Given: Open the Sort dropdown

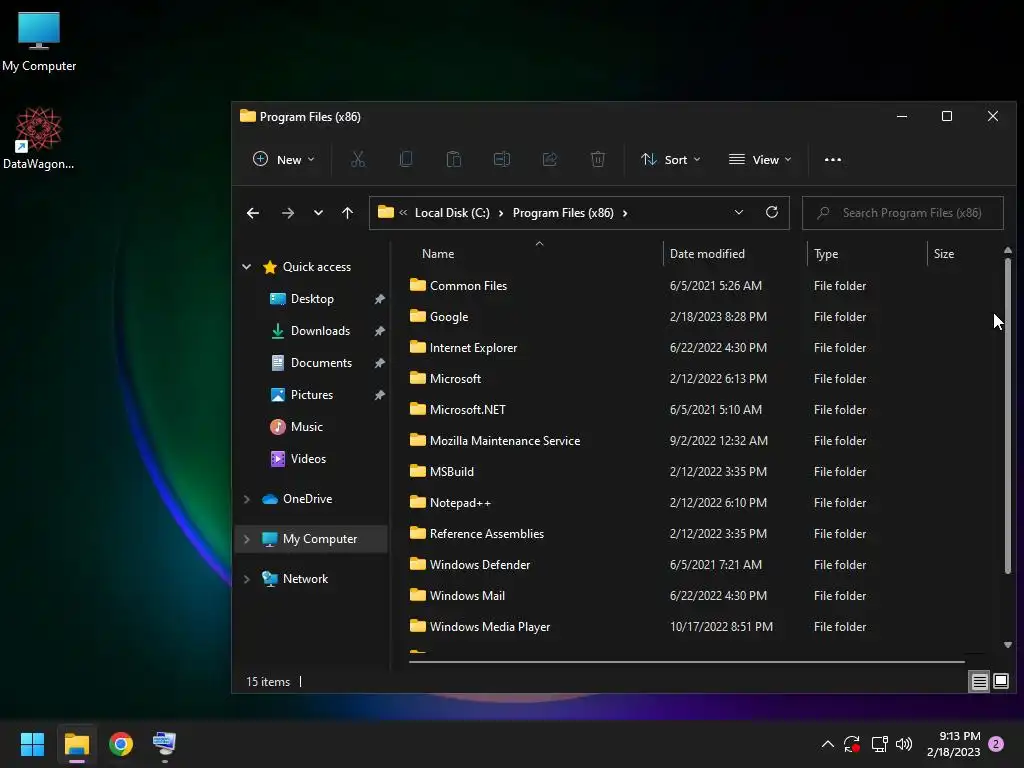Looking at the screenshot, I should point(671,159).
